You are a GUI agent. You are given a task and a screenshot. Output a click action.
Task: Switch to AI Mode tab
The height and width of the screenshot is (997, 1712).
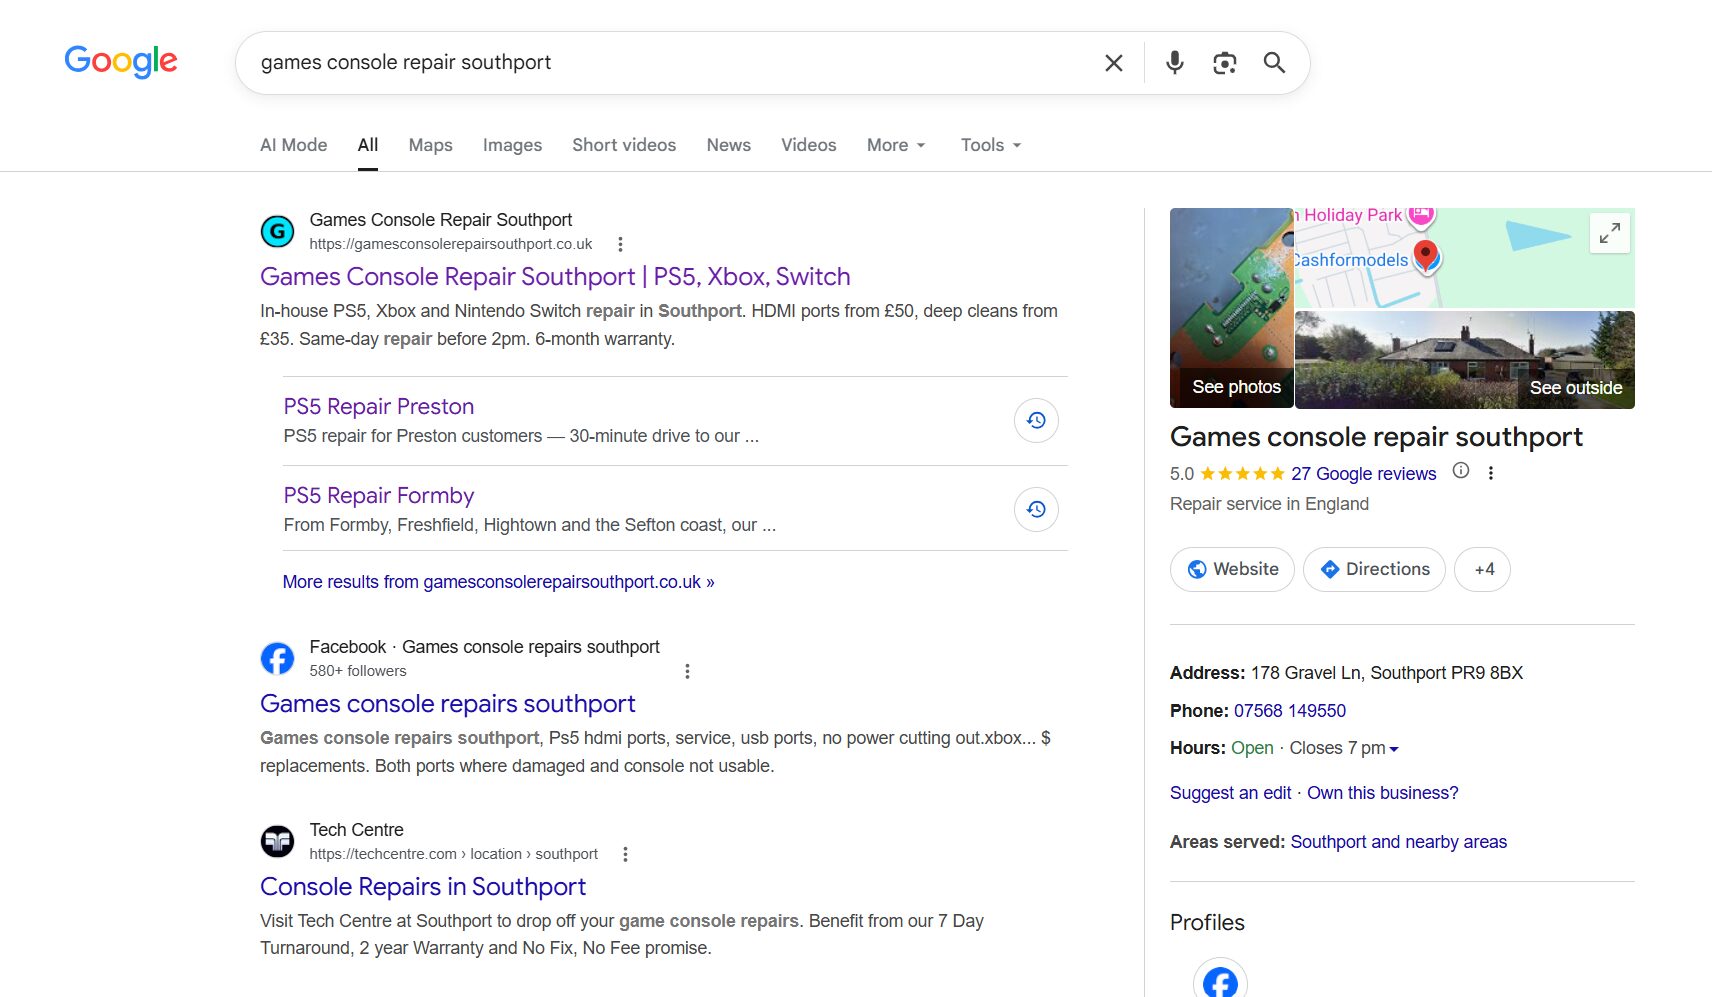click(x=294, y=145)
